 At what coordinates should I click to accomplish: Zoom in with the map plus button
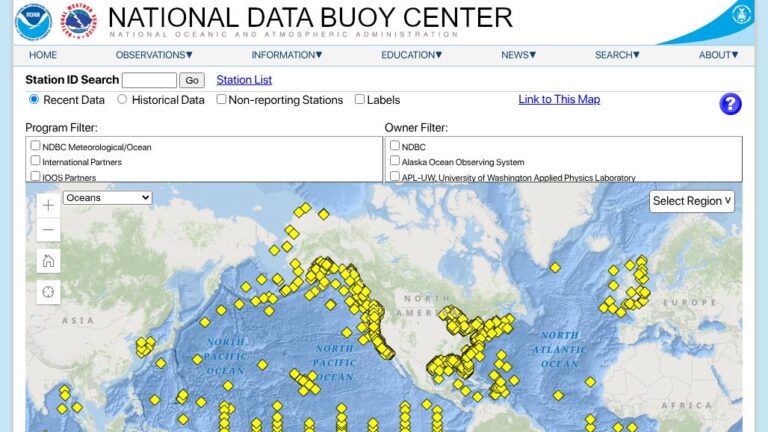[48, 205]
